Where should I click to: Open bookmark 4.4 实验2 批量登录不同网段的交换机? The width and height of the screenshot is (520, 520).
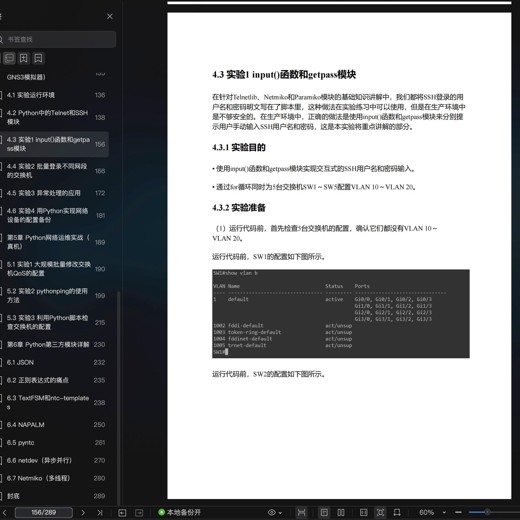coord(53,171)
